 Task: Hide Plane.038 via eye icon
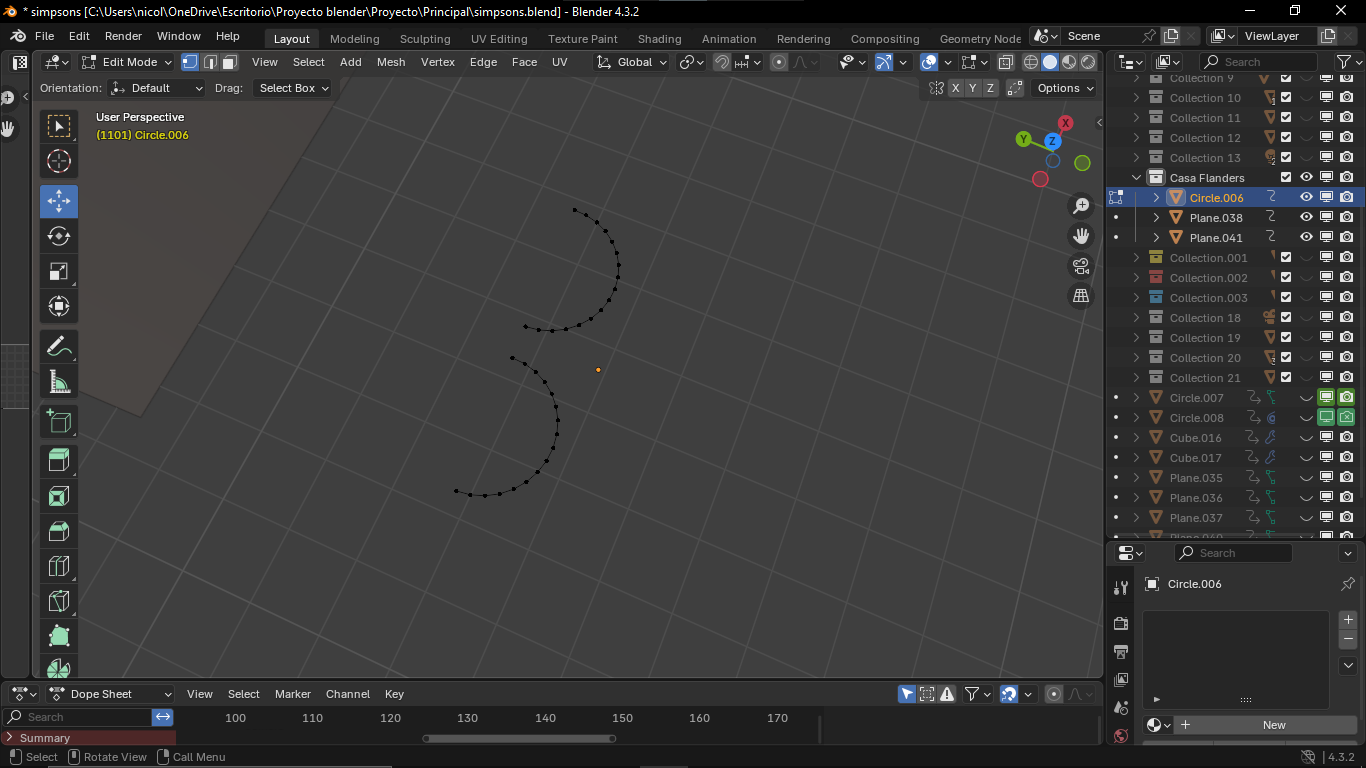tap(1306, 218)
